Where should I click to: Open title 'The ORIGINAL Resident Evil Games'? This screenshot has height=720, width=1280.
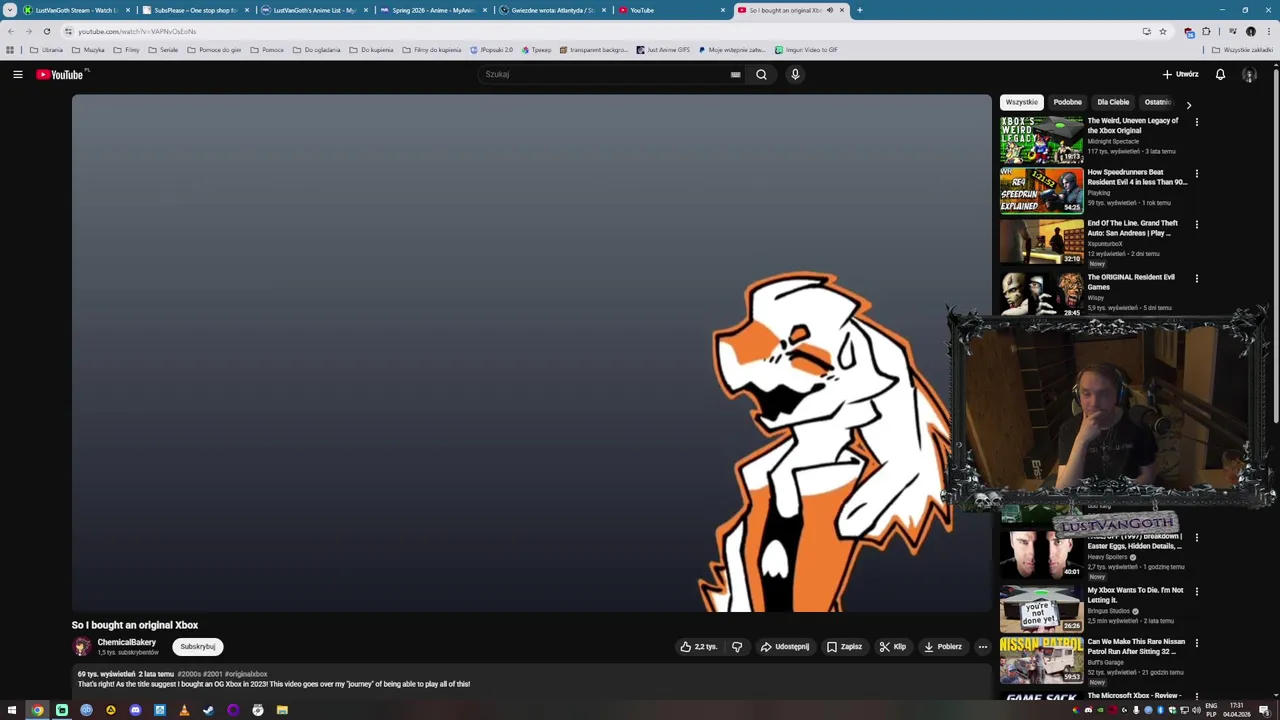point(1131,282)
